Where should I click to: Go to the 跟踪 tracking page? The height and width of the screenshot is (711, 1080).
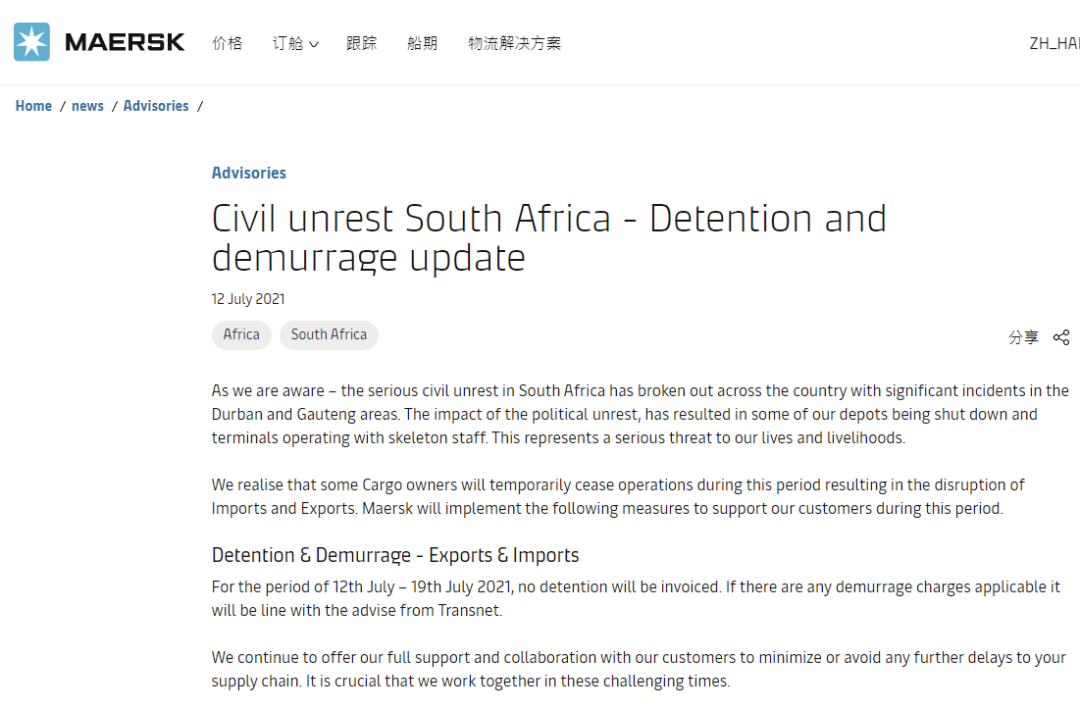coord(362,43)
